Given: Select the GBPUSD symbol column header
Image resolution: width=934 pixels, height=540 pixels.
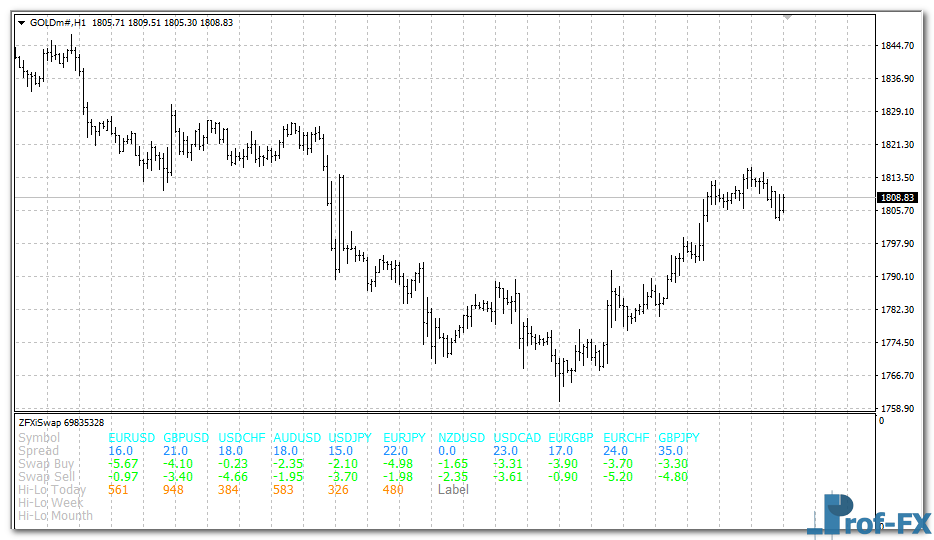Looking at the screenshot, I should coord(186,438).
